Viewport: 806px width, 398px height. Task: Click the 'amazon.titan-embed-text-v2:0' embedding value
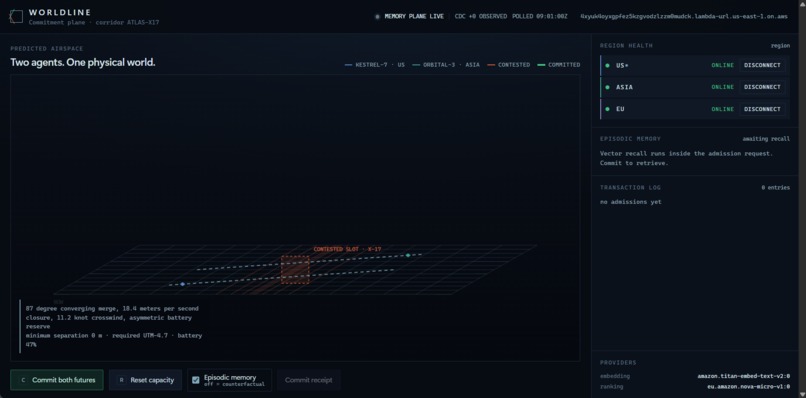744,376
